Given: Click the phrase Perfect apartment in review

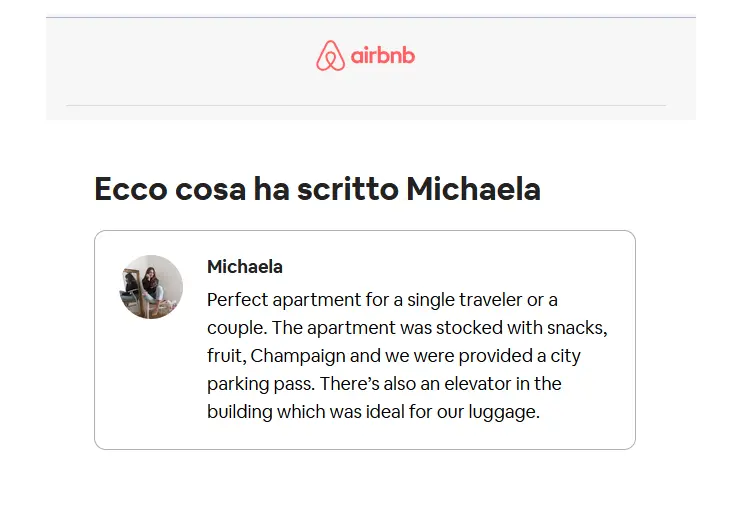Looking at the screenshot, I should [284, 300].
